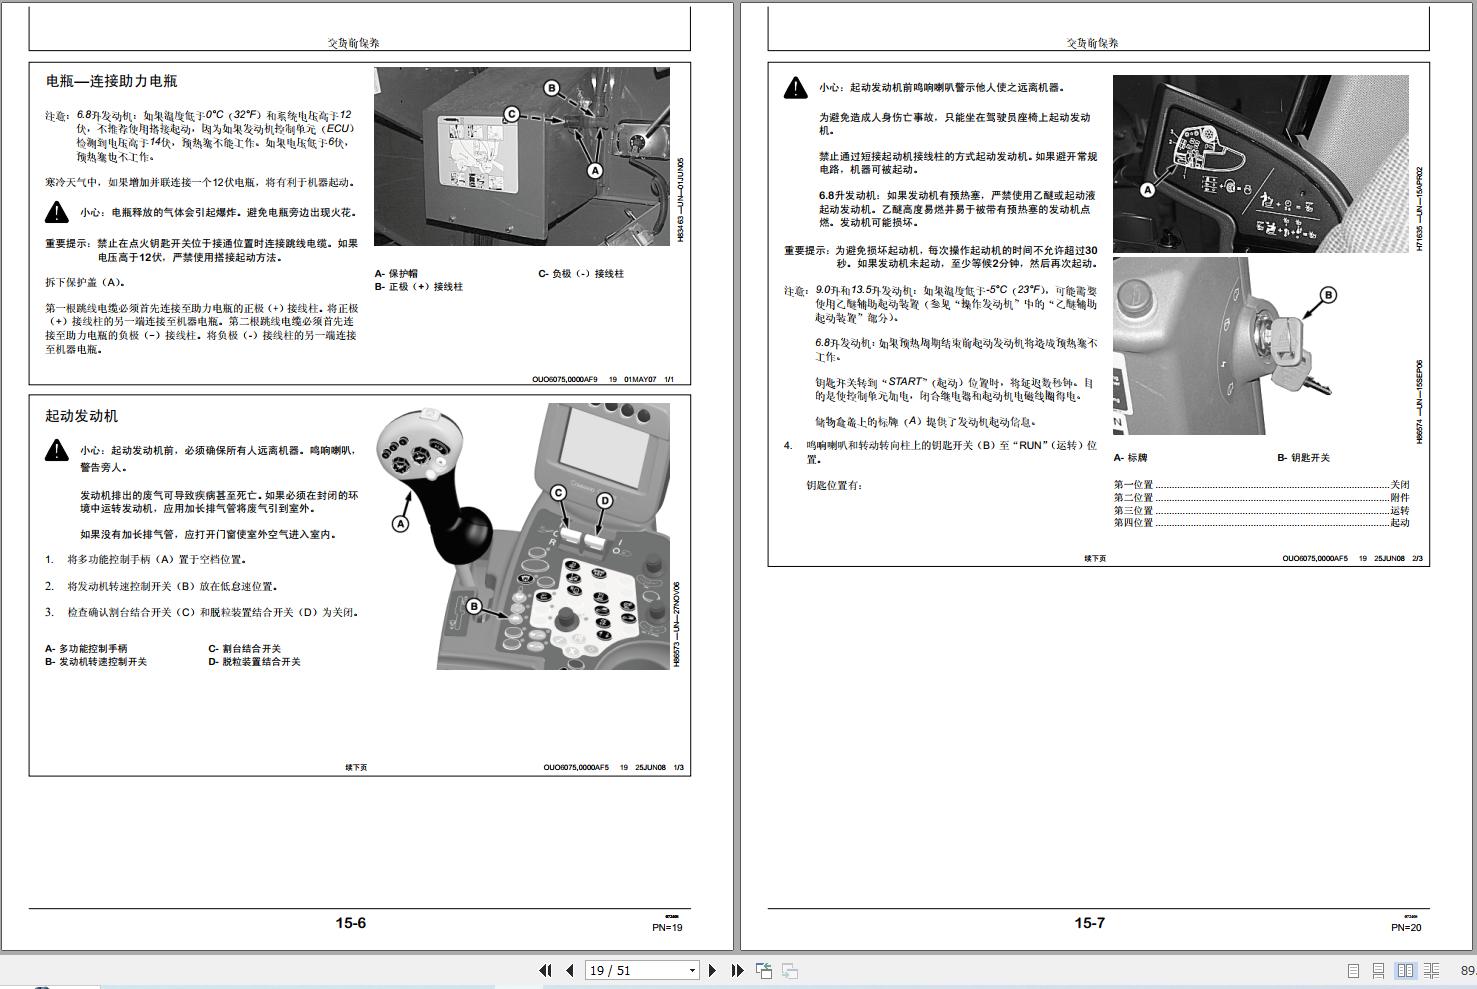This screenshot has height=989, width=1477.
Task: Go forward to the next view
Action: 789,970
